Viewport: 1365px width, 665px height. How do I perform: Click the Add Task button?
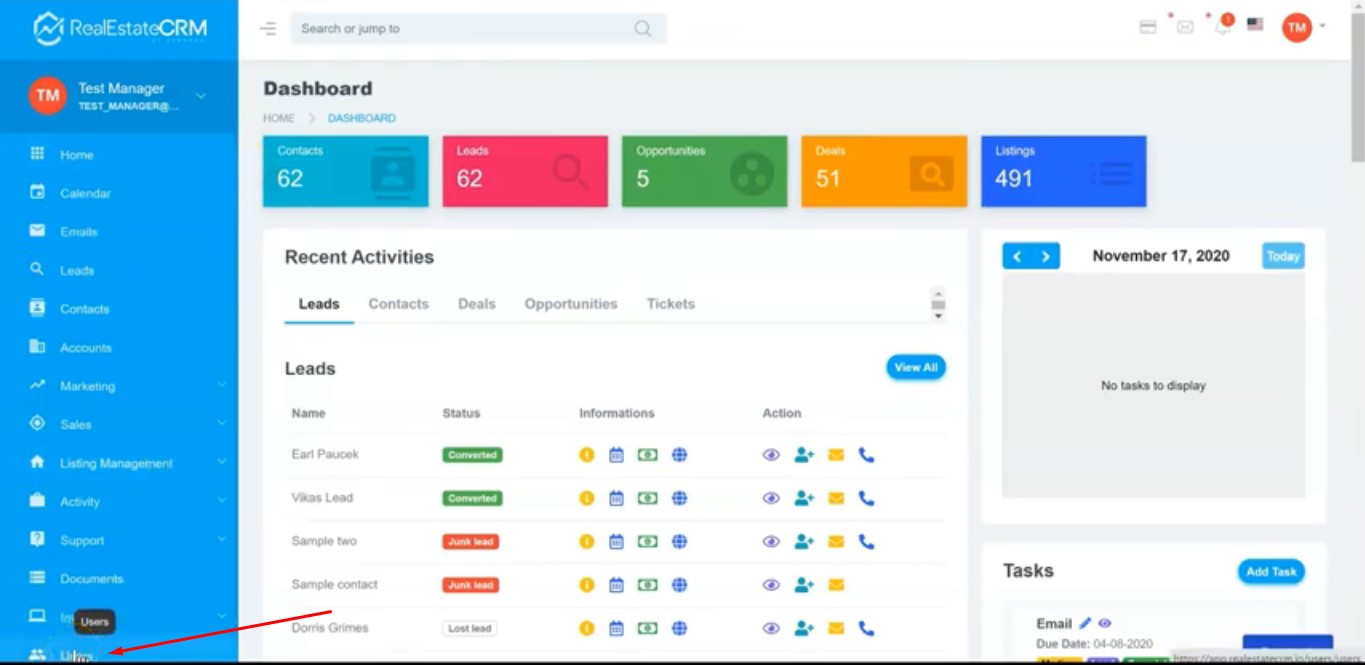(x=1270, y=572)
